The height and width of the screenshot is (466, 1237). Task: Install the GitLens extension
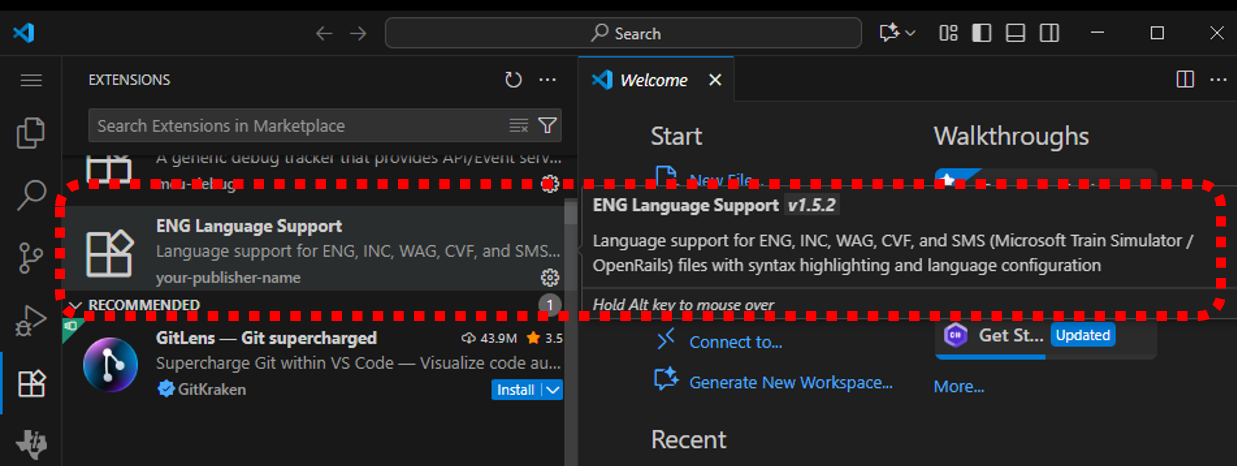[516, 390]
